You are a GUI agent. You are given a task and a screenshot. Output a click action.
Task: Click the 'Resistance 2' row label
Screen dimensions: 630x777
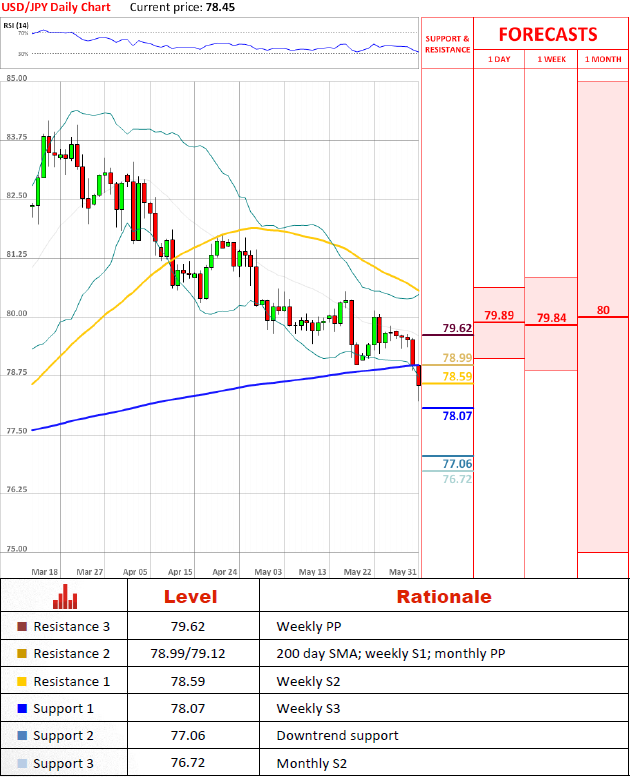[71, 654]
